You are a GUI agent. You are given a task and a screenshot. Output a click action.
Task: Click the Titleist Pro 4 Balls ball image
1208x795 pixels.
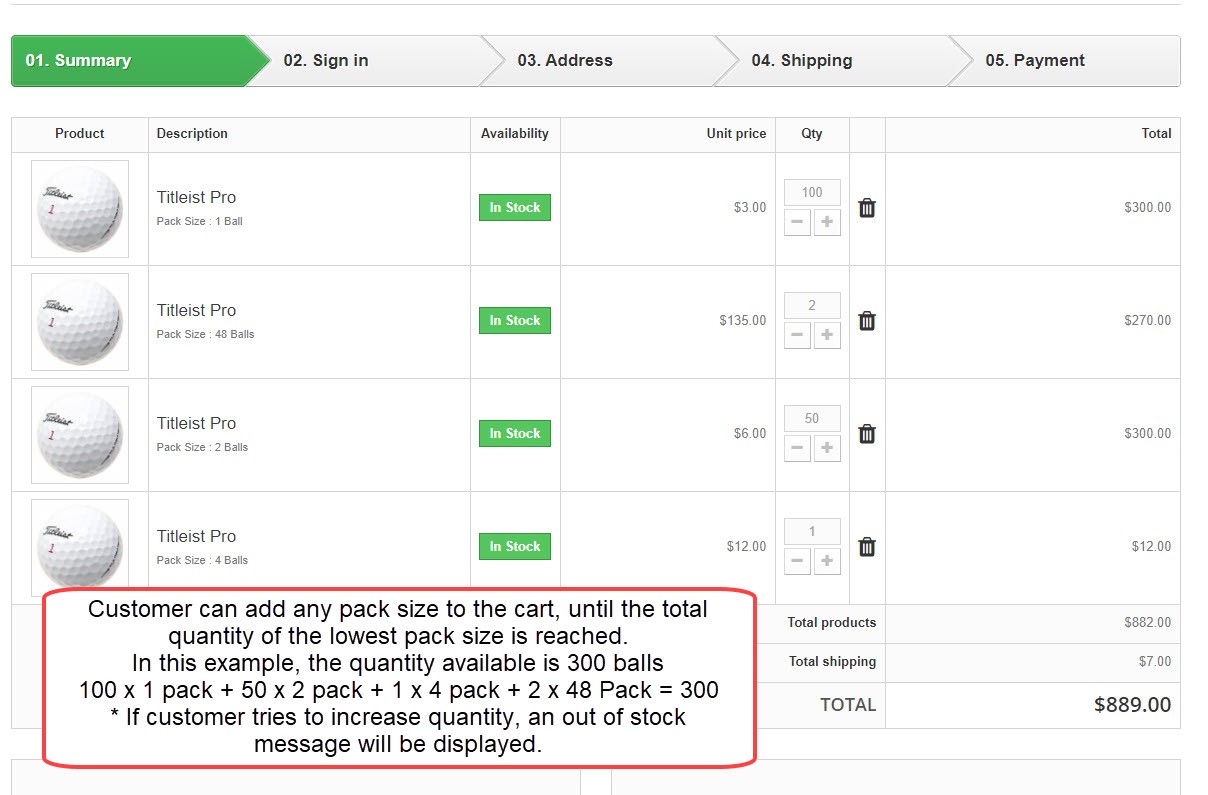point(80,545)
